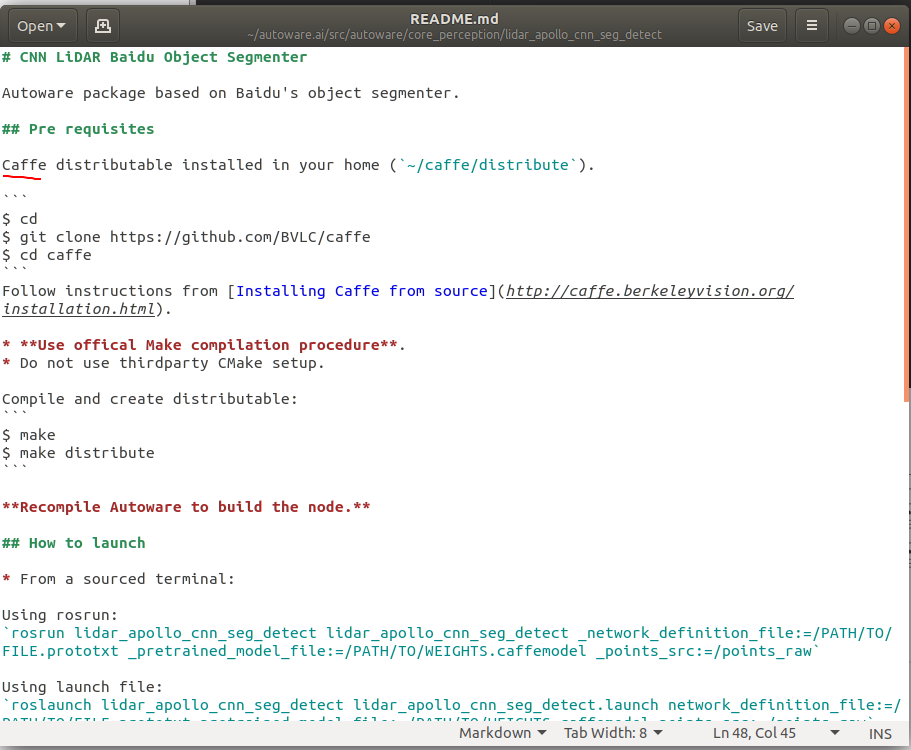Click the new document icon button
The image size is (911, 750).
point(103,26)
